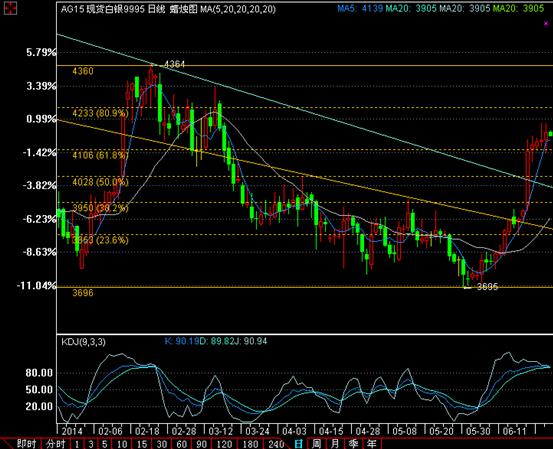Click the KDJ(9,3,3) indicator label
Image resolution: width=553 pixels, height=449 pixels.
pos(83,342)
